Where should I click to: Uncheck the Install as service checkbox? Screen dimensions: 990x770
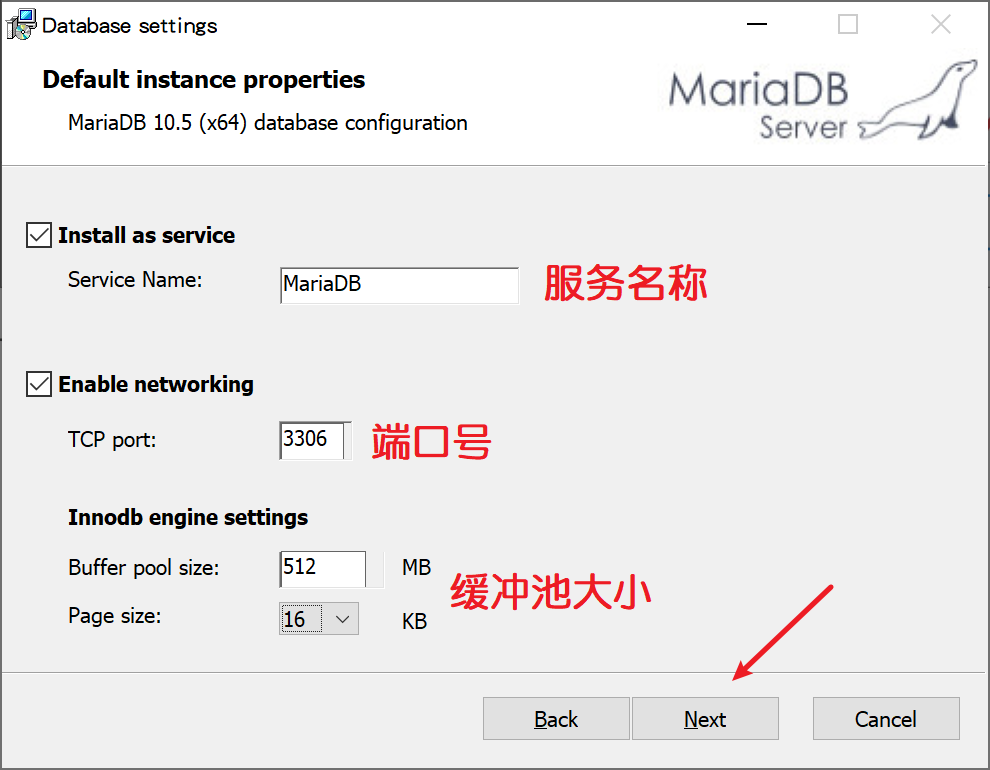click(x=39, y=235)
